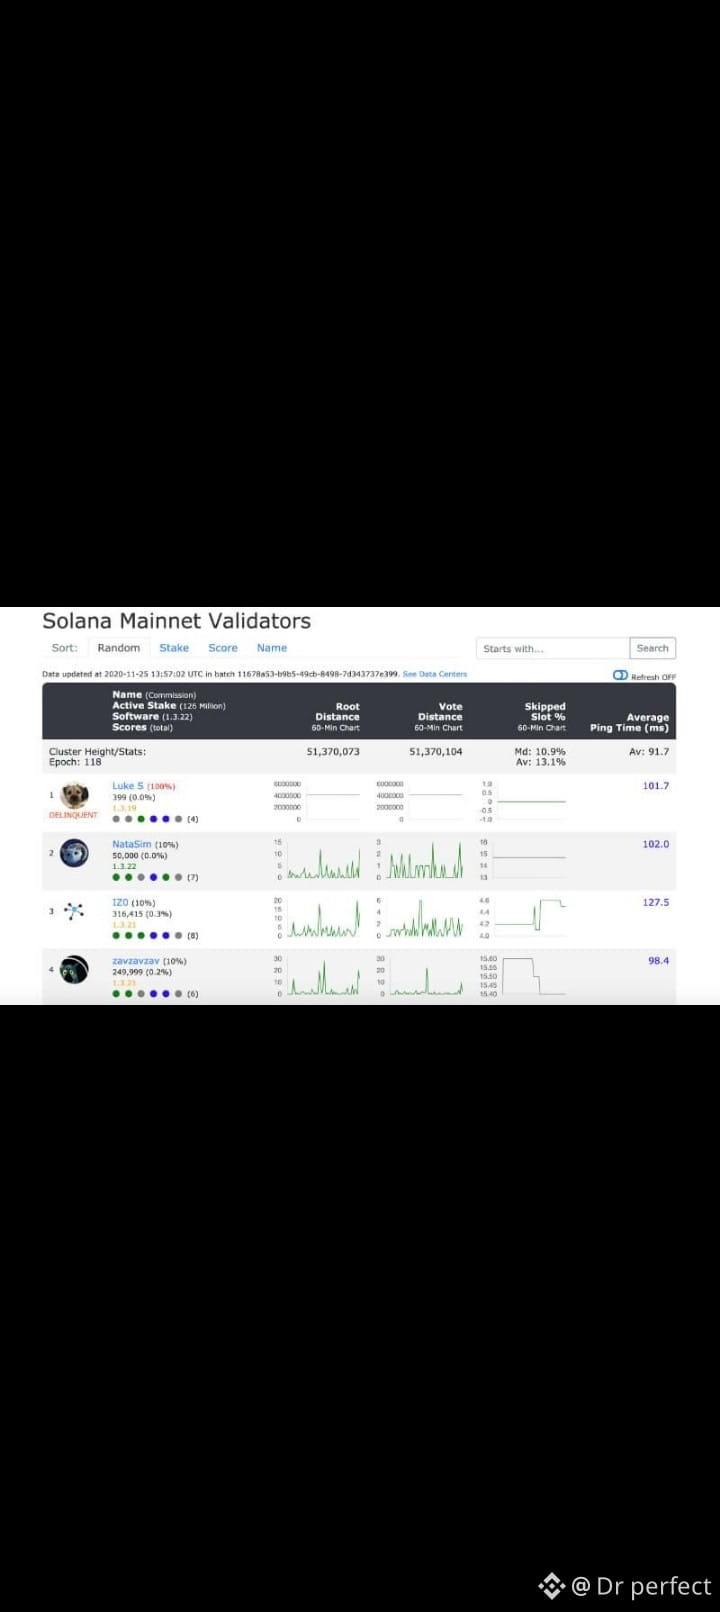Click the DELINQUENT label under Luke S
This screenshot has height=1612, width=720.
click(74, 815)
